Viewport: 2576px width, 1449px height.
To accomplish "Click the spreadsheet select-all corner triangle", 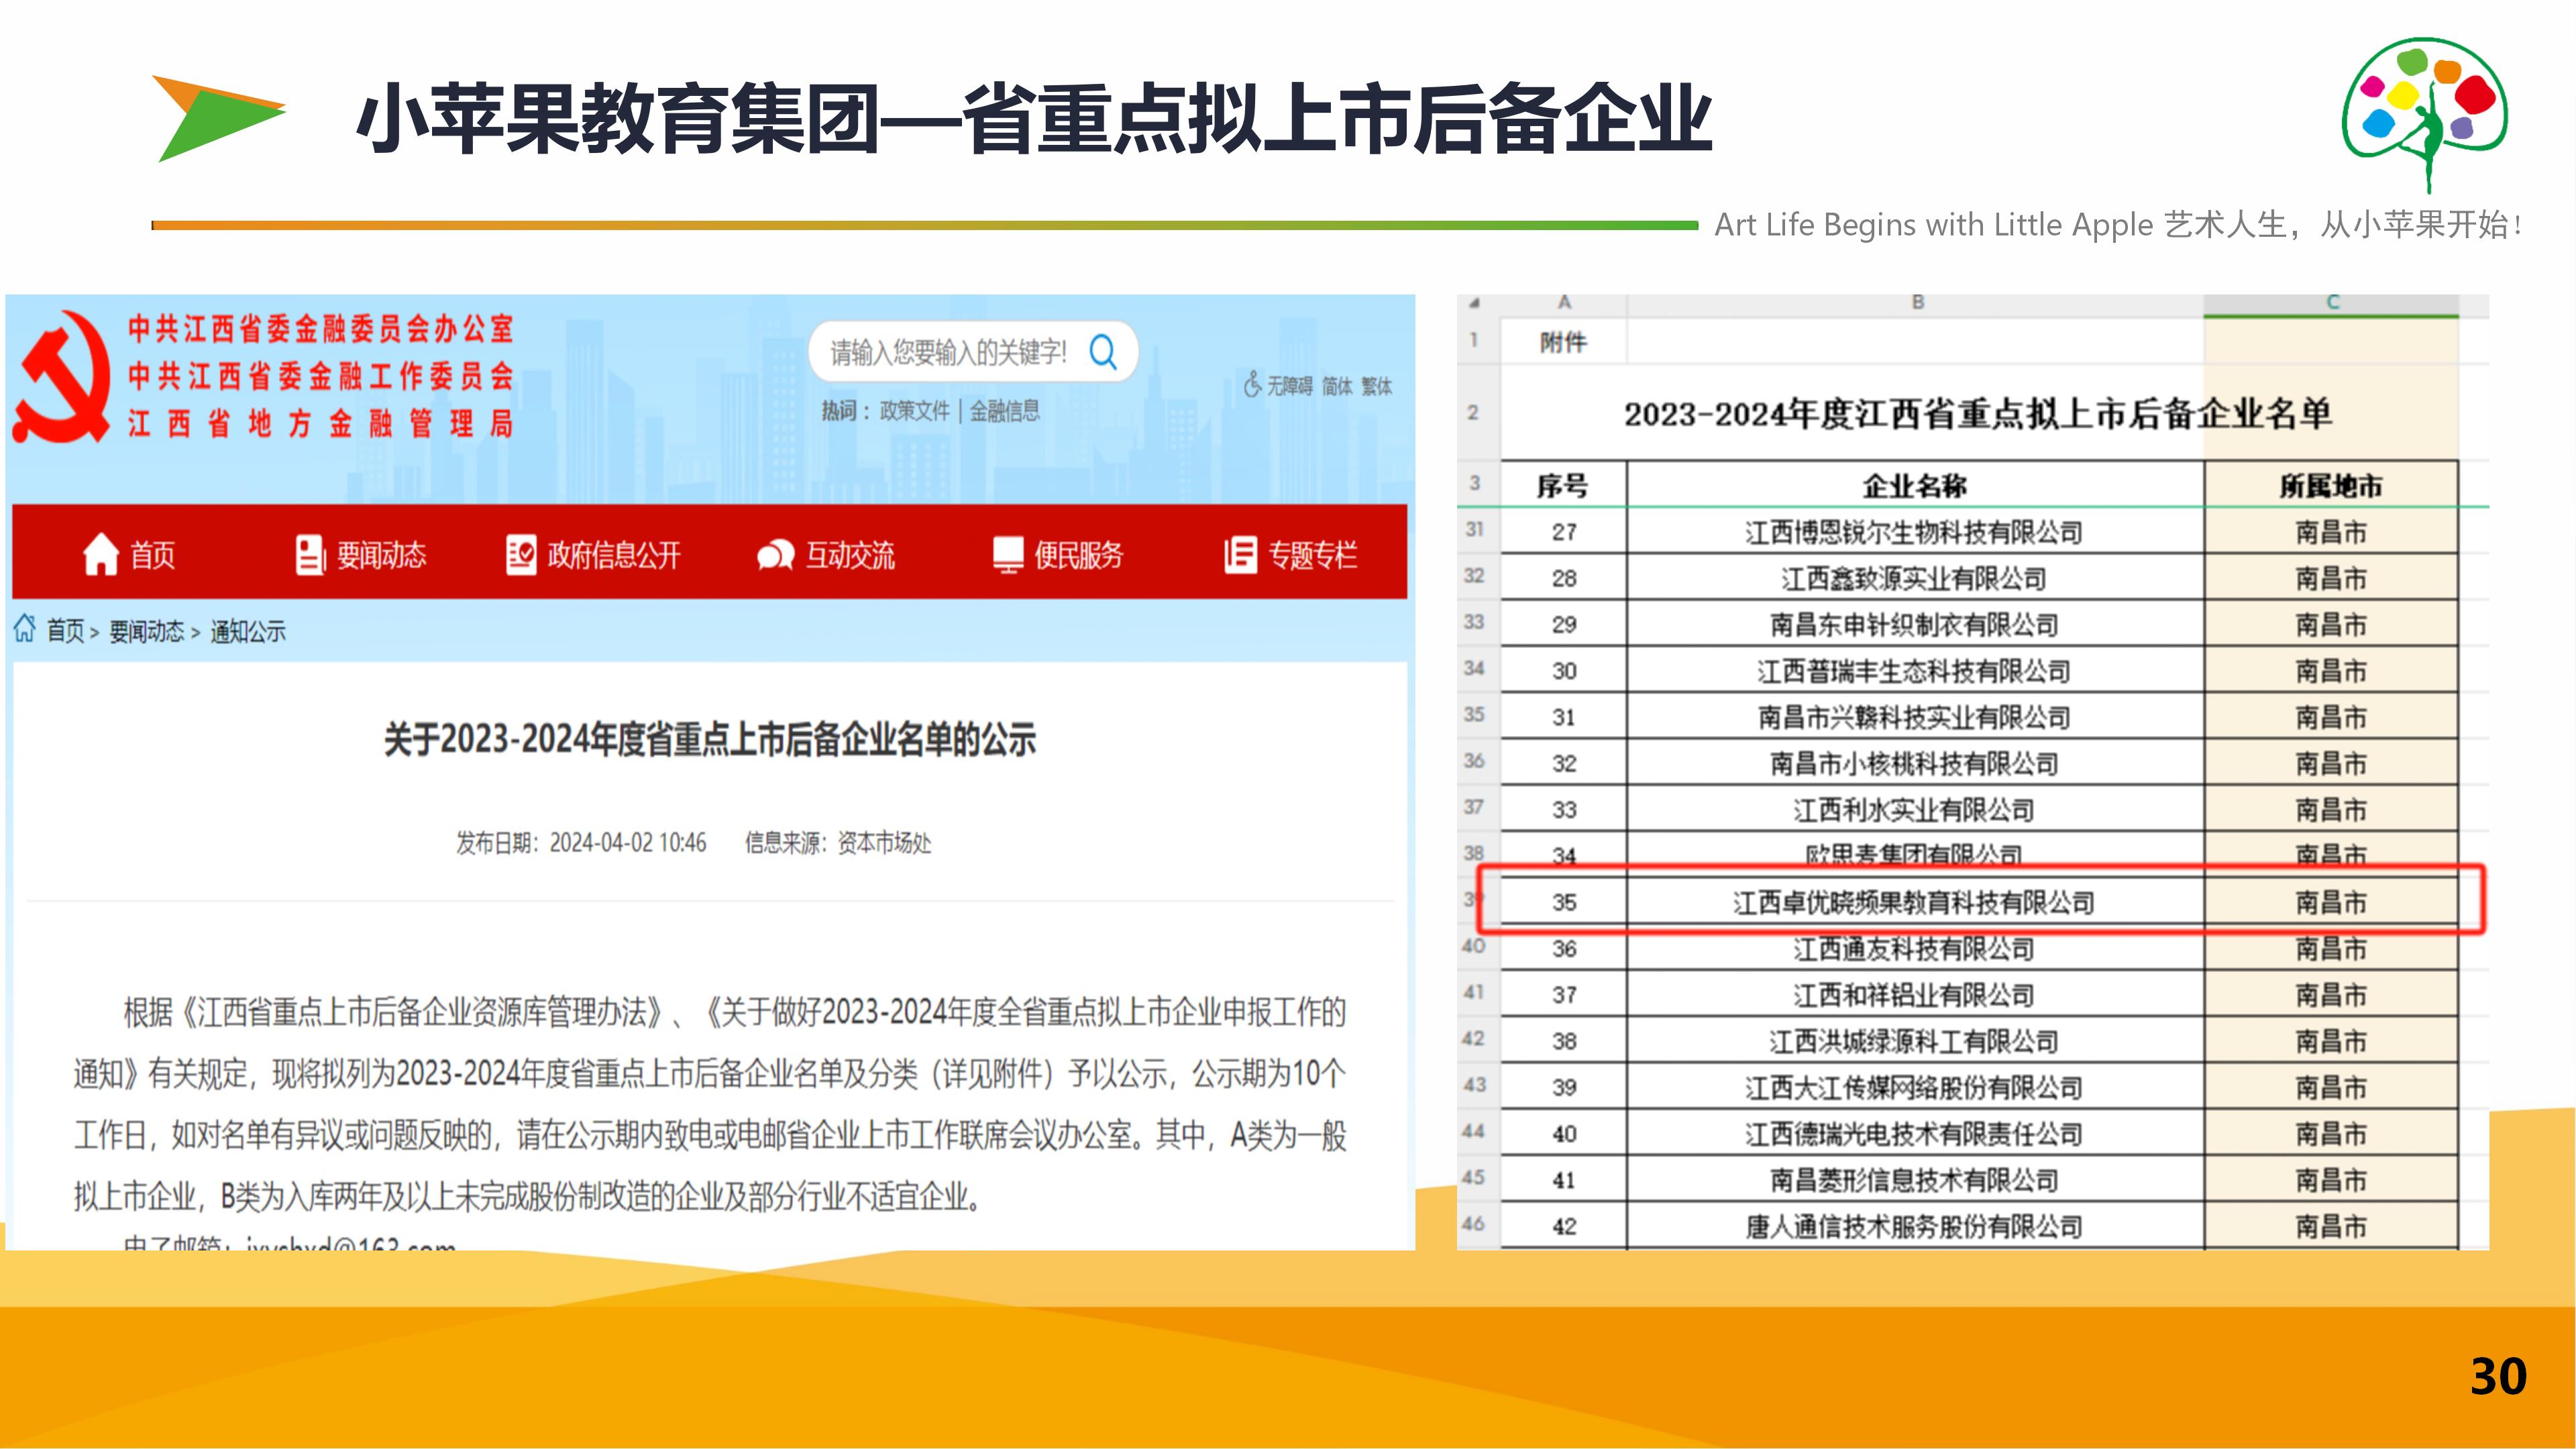I will (1475, 302).
